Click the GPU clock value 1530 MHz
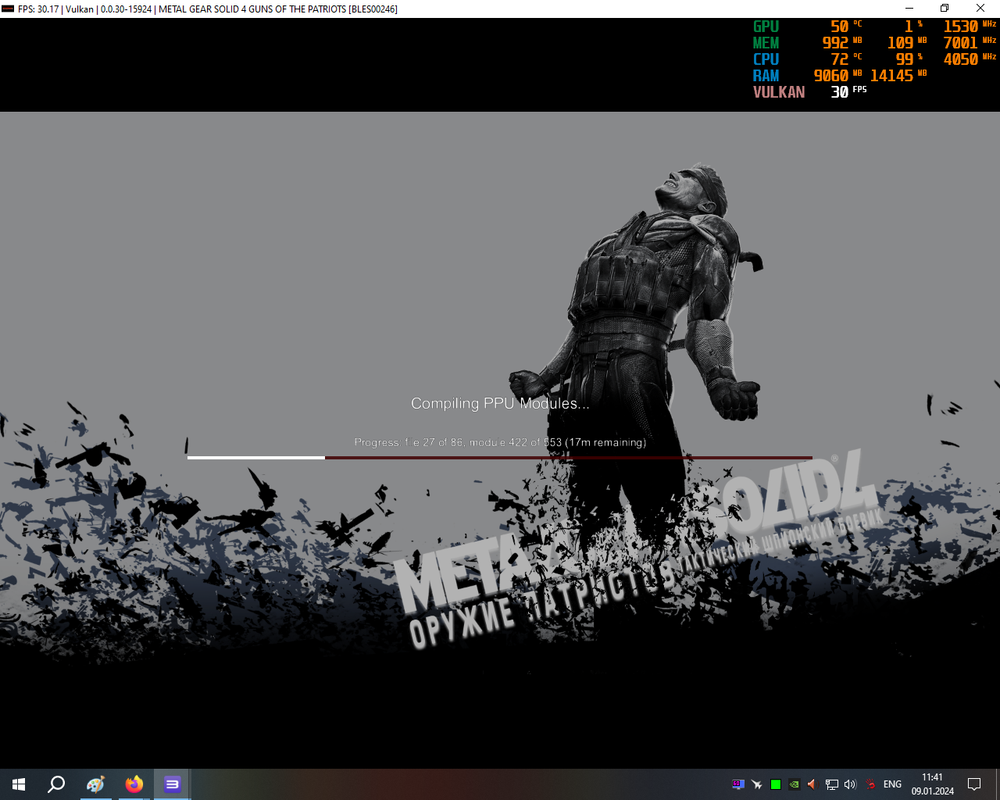 point(969,26)
